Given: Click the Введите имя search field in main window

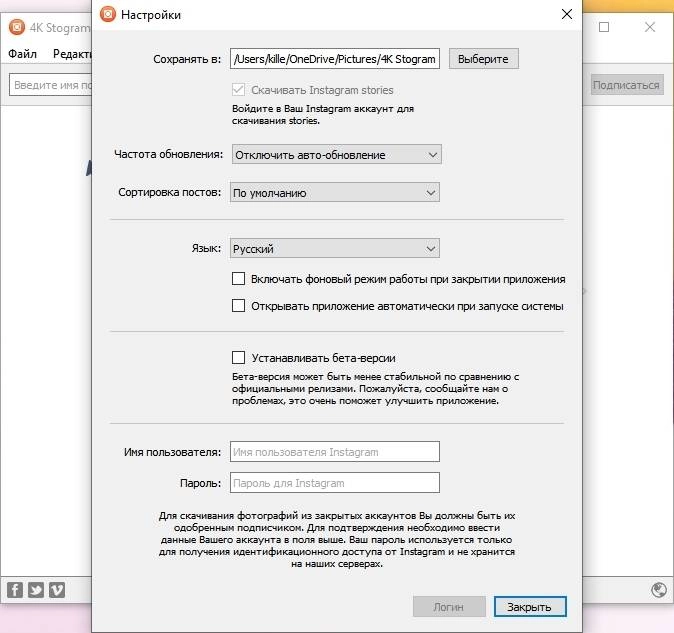Looking at the screenshot, I should click(51, 85).
